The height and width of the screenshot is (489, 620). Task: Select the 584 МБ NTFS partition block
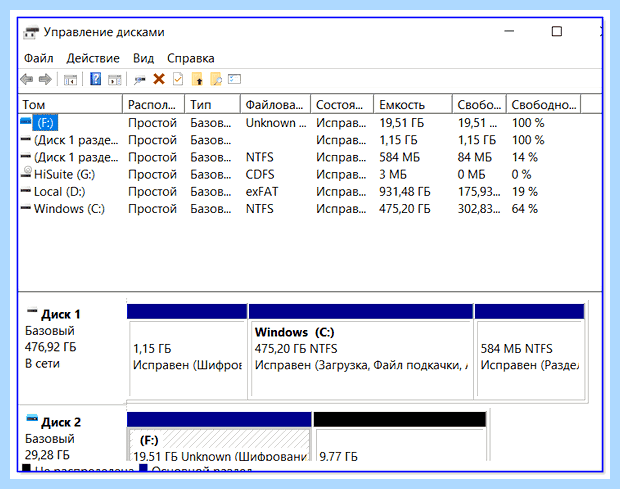pyautogui.click(x=529, y=351)
